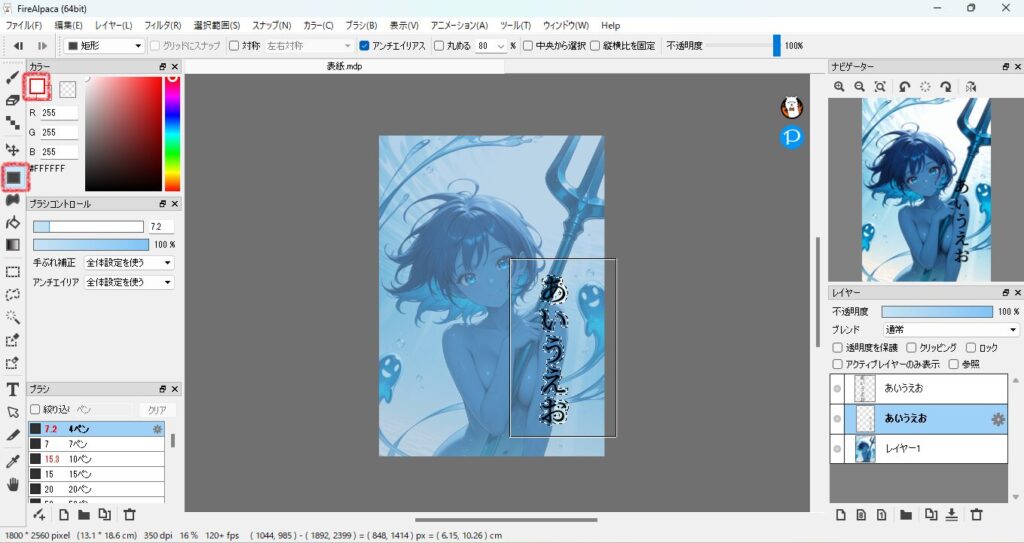Screen dimensions: 1024x543
Task: Pick color from saturation gradient square
Action: [x=123, y=133]
